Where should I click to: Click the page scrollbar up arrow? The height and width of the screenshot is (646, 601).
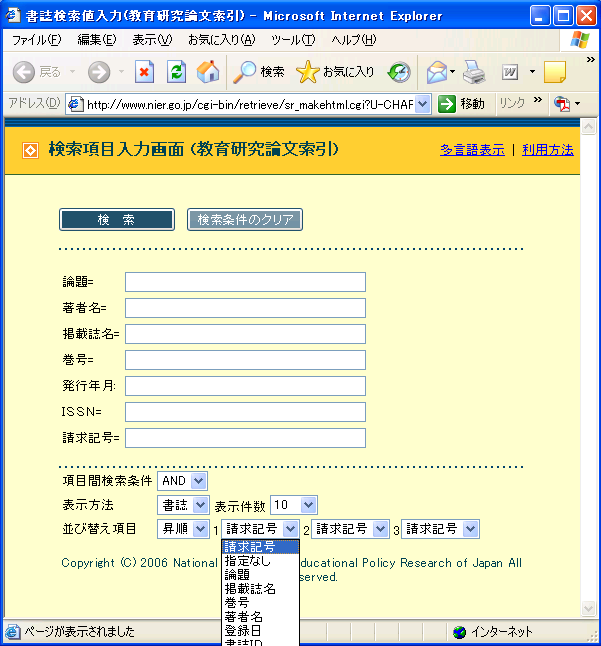click(x=588, y=126)
